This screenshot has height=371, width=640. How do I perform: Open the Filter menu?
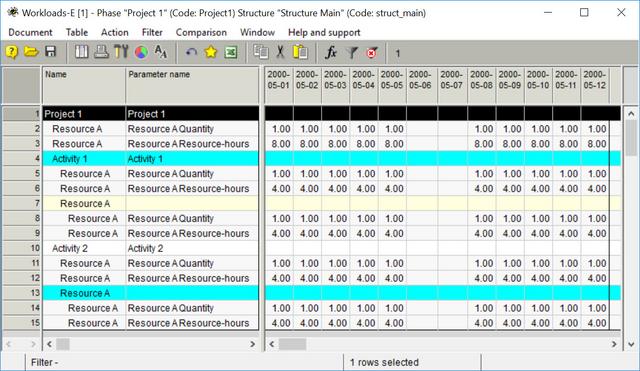point(152,32)
